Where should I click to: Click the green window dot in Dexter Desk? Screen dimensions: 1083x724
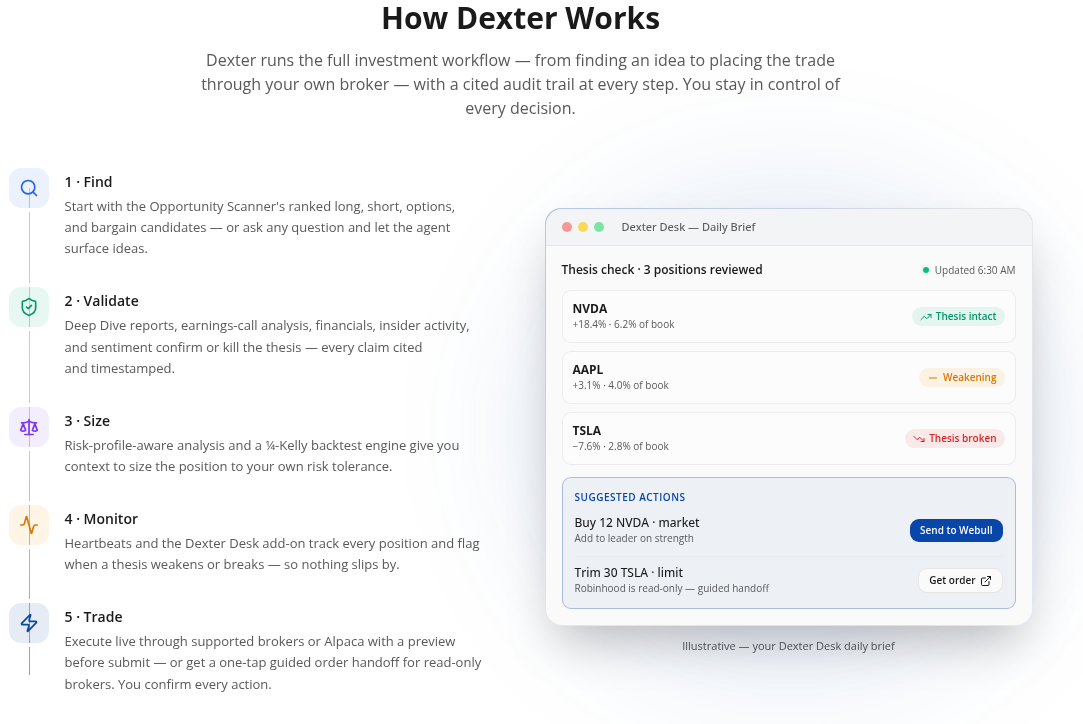pyautogui.click(x=599, y=227)
